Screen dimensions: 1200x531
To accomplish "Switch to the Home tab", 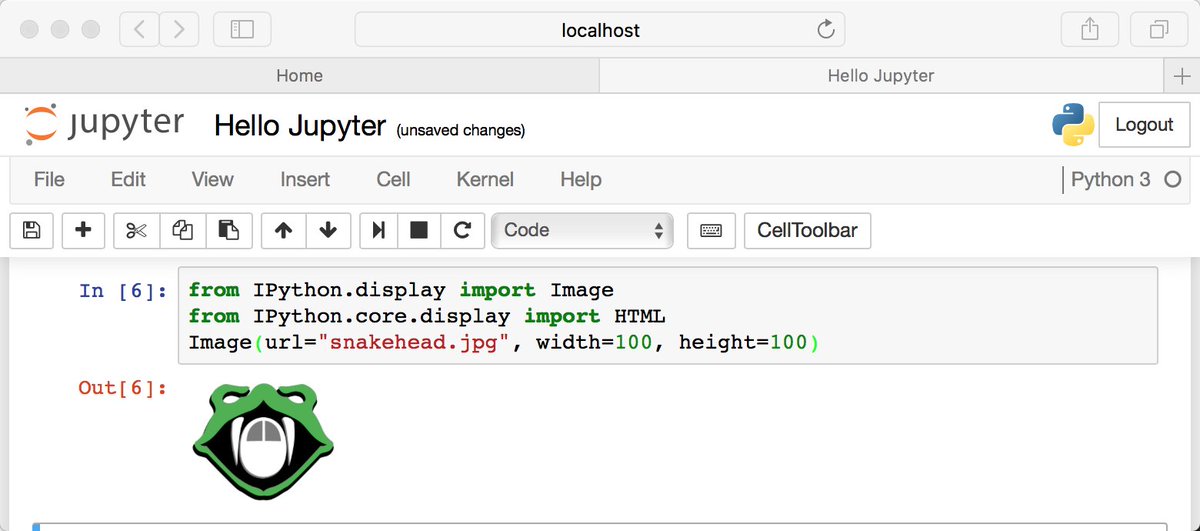I will 300,76.
